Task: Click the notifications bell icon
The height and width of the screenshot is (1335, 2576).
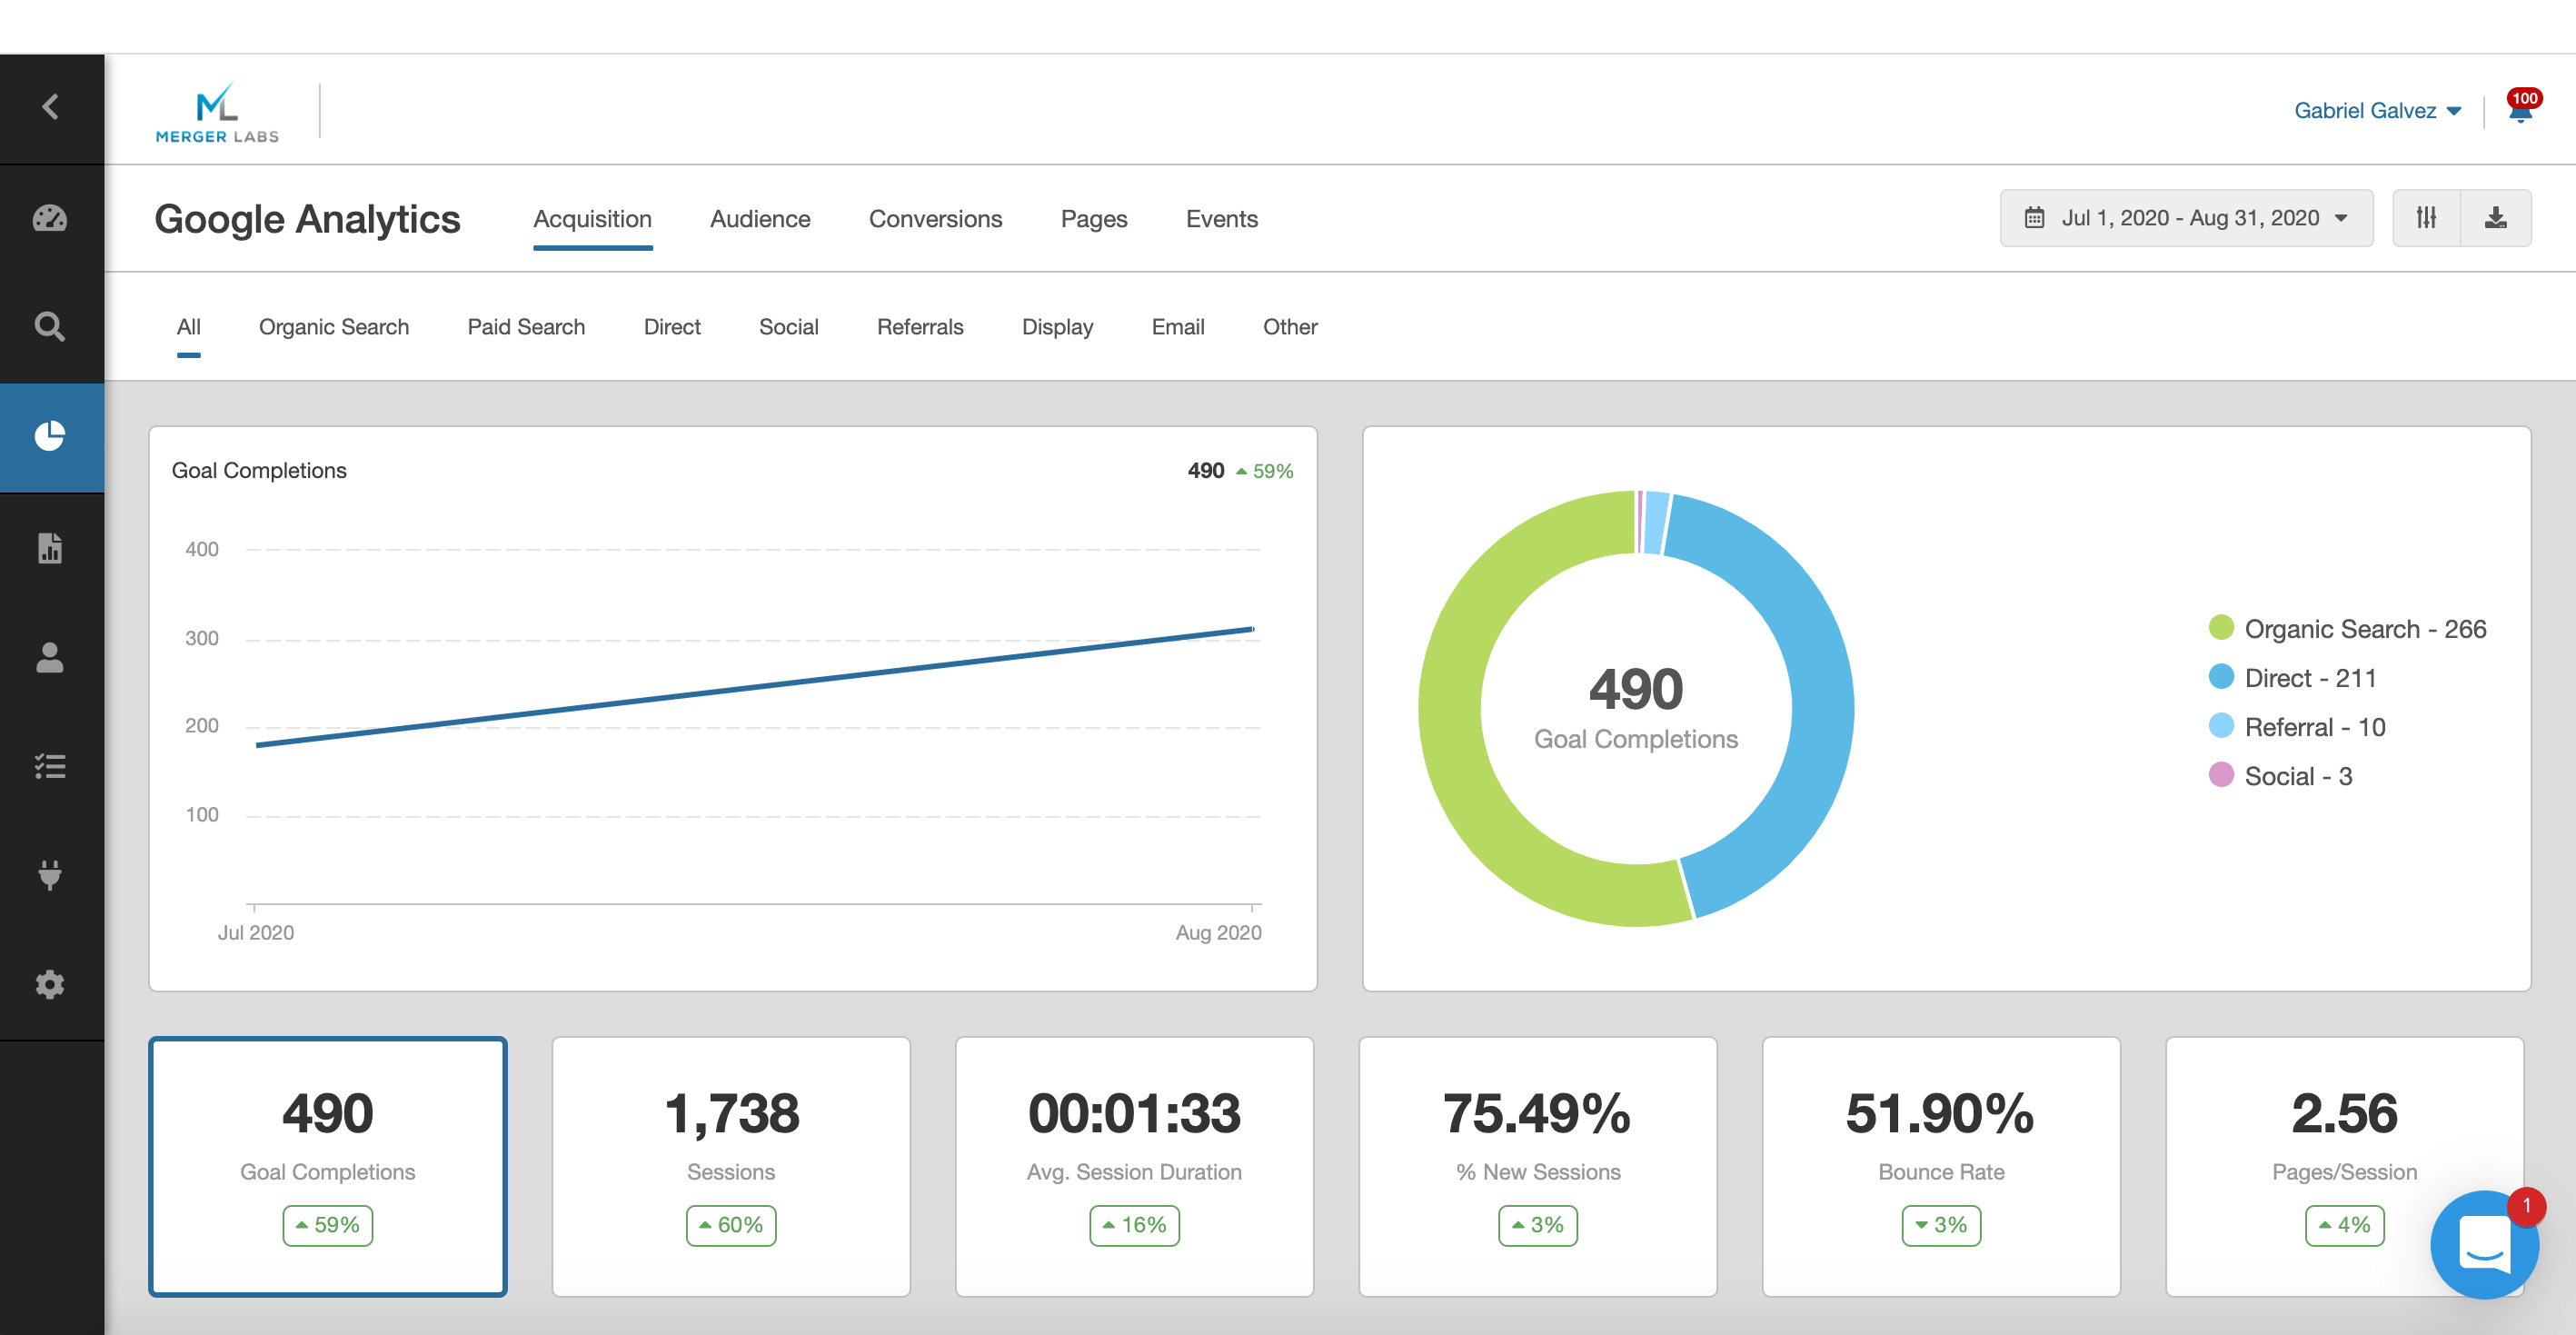Action: [x=2520, y=110]
